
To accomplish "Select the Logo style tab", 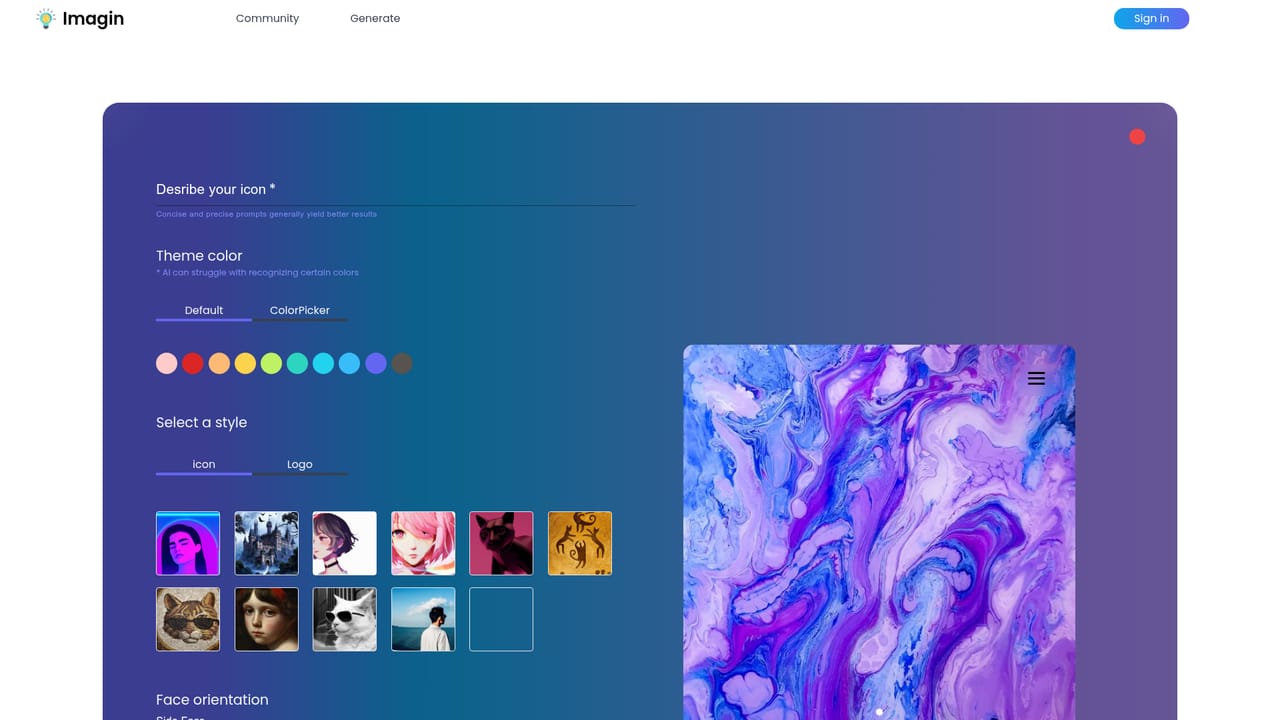I will tap(300, 465).
